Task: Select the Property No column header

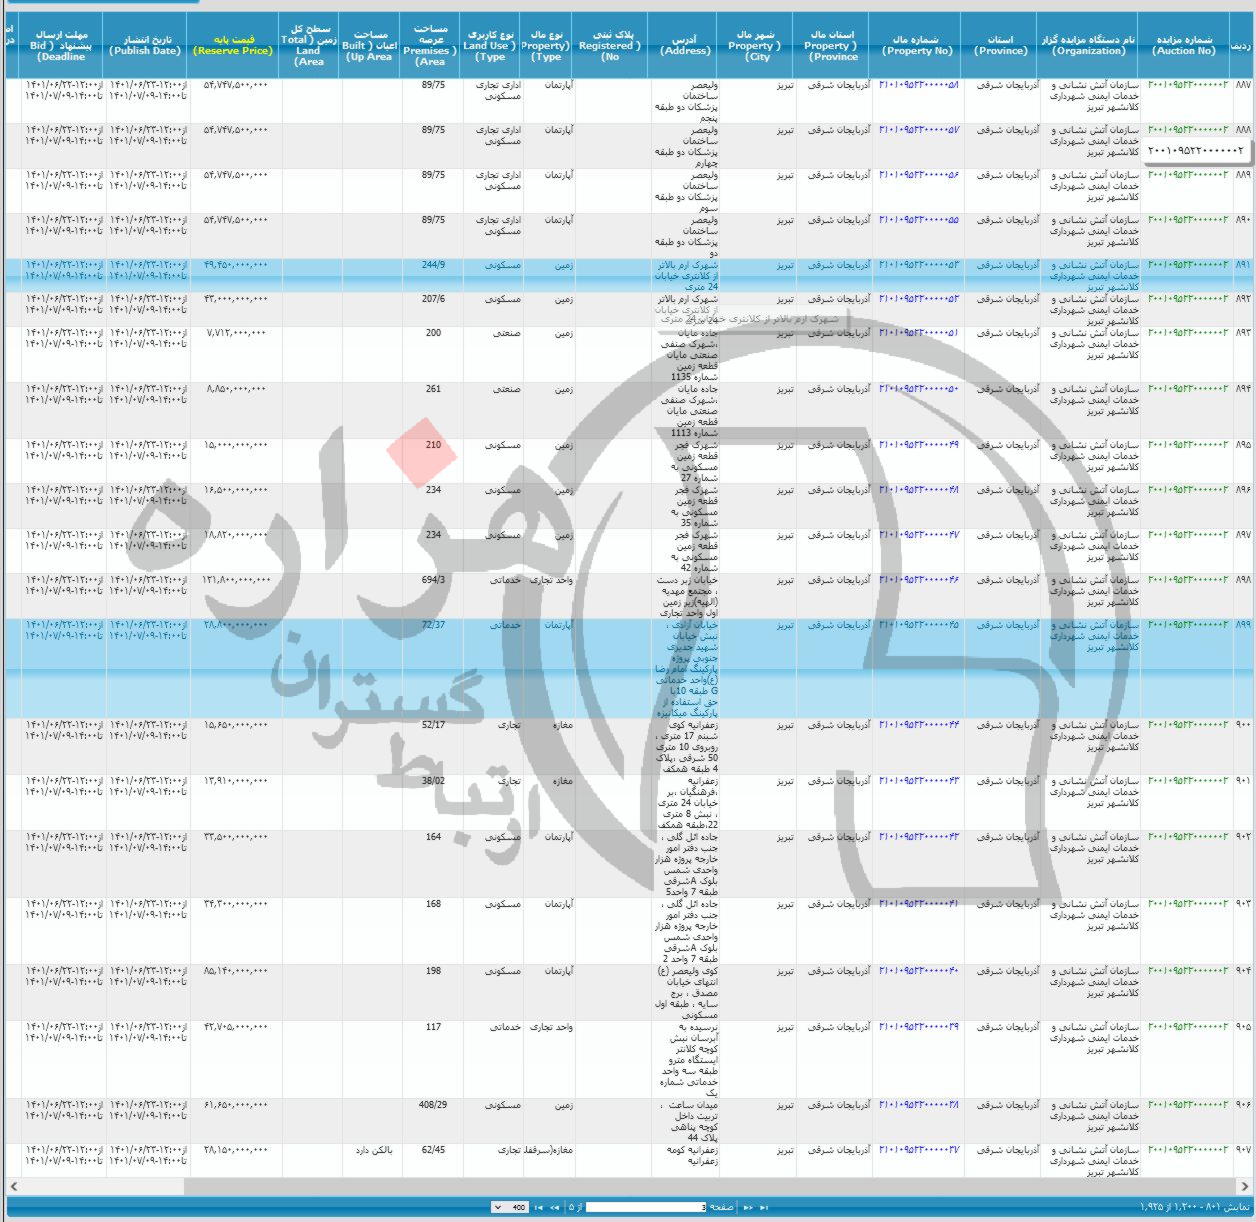Action: coord(916,45)
